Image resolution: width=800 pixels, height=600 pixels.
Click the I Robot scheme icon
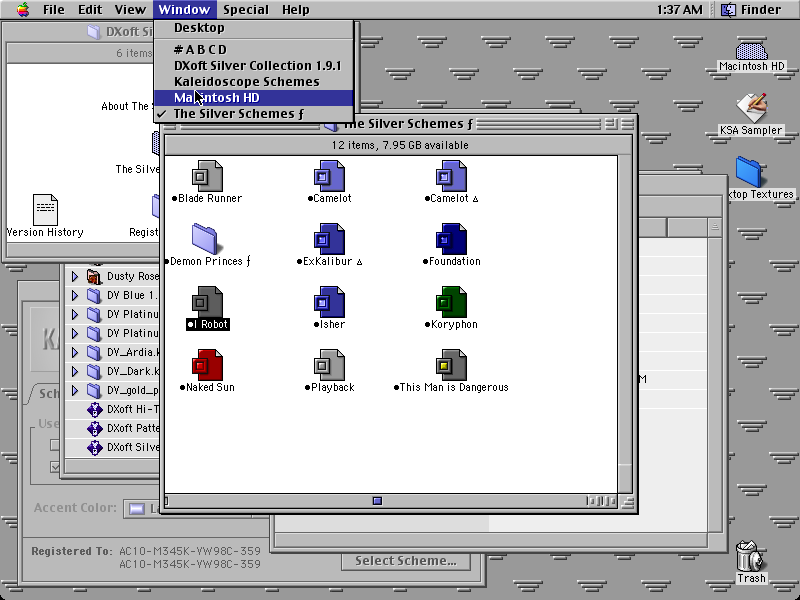(207, 302)
